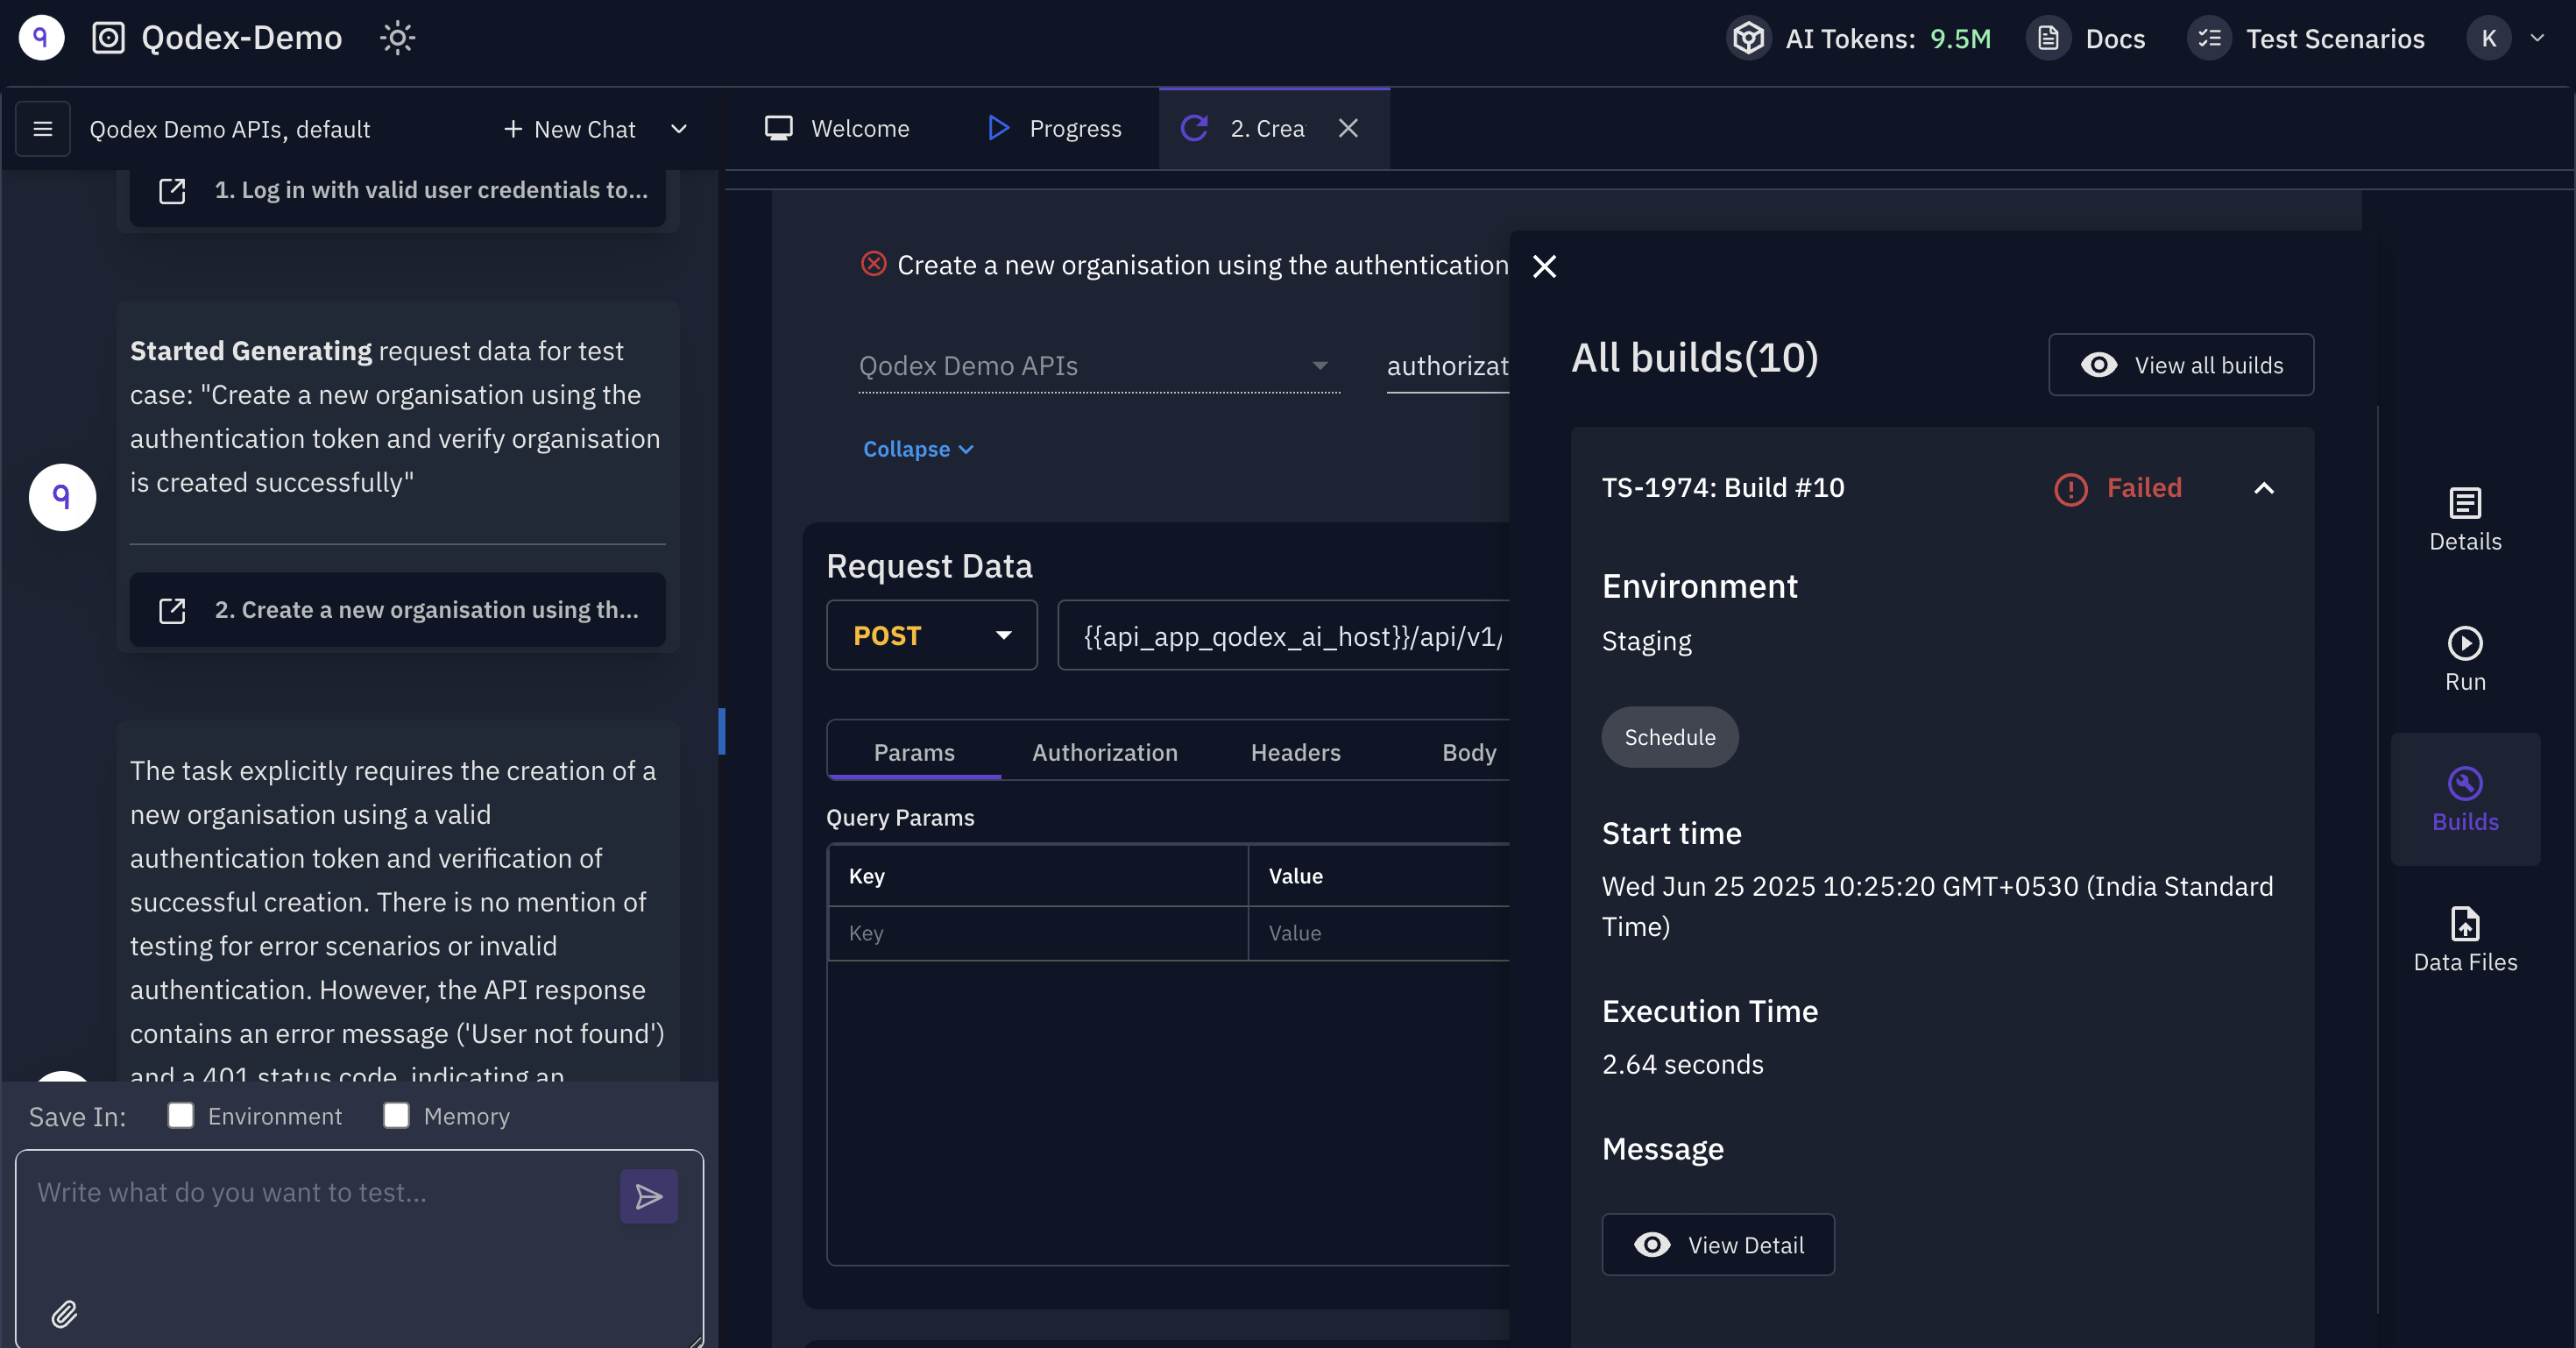Expand the New Chat dropdown arrow
The image size is (2576, 1348).
[679, 129]
